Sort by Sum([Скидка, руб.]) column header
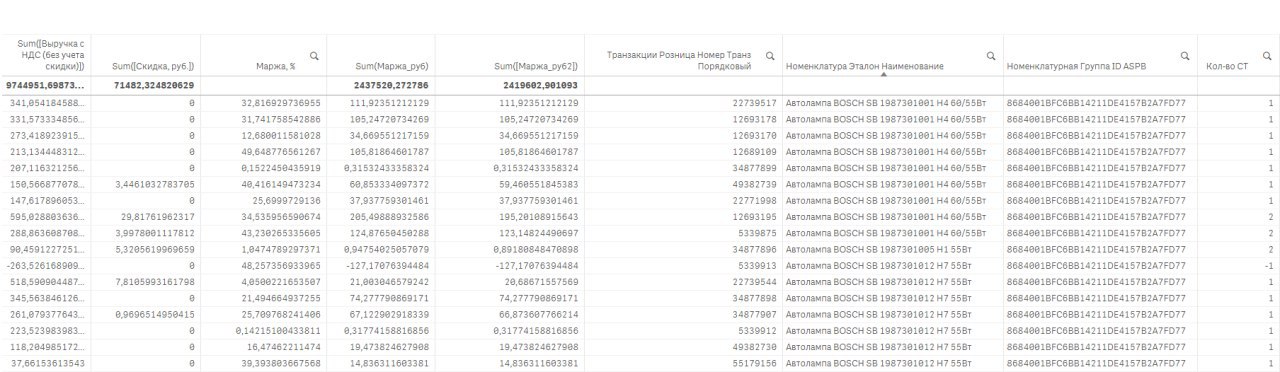Screen dimensions: 1280x372 [153, 67]
